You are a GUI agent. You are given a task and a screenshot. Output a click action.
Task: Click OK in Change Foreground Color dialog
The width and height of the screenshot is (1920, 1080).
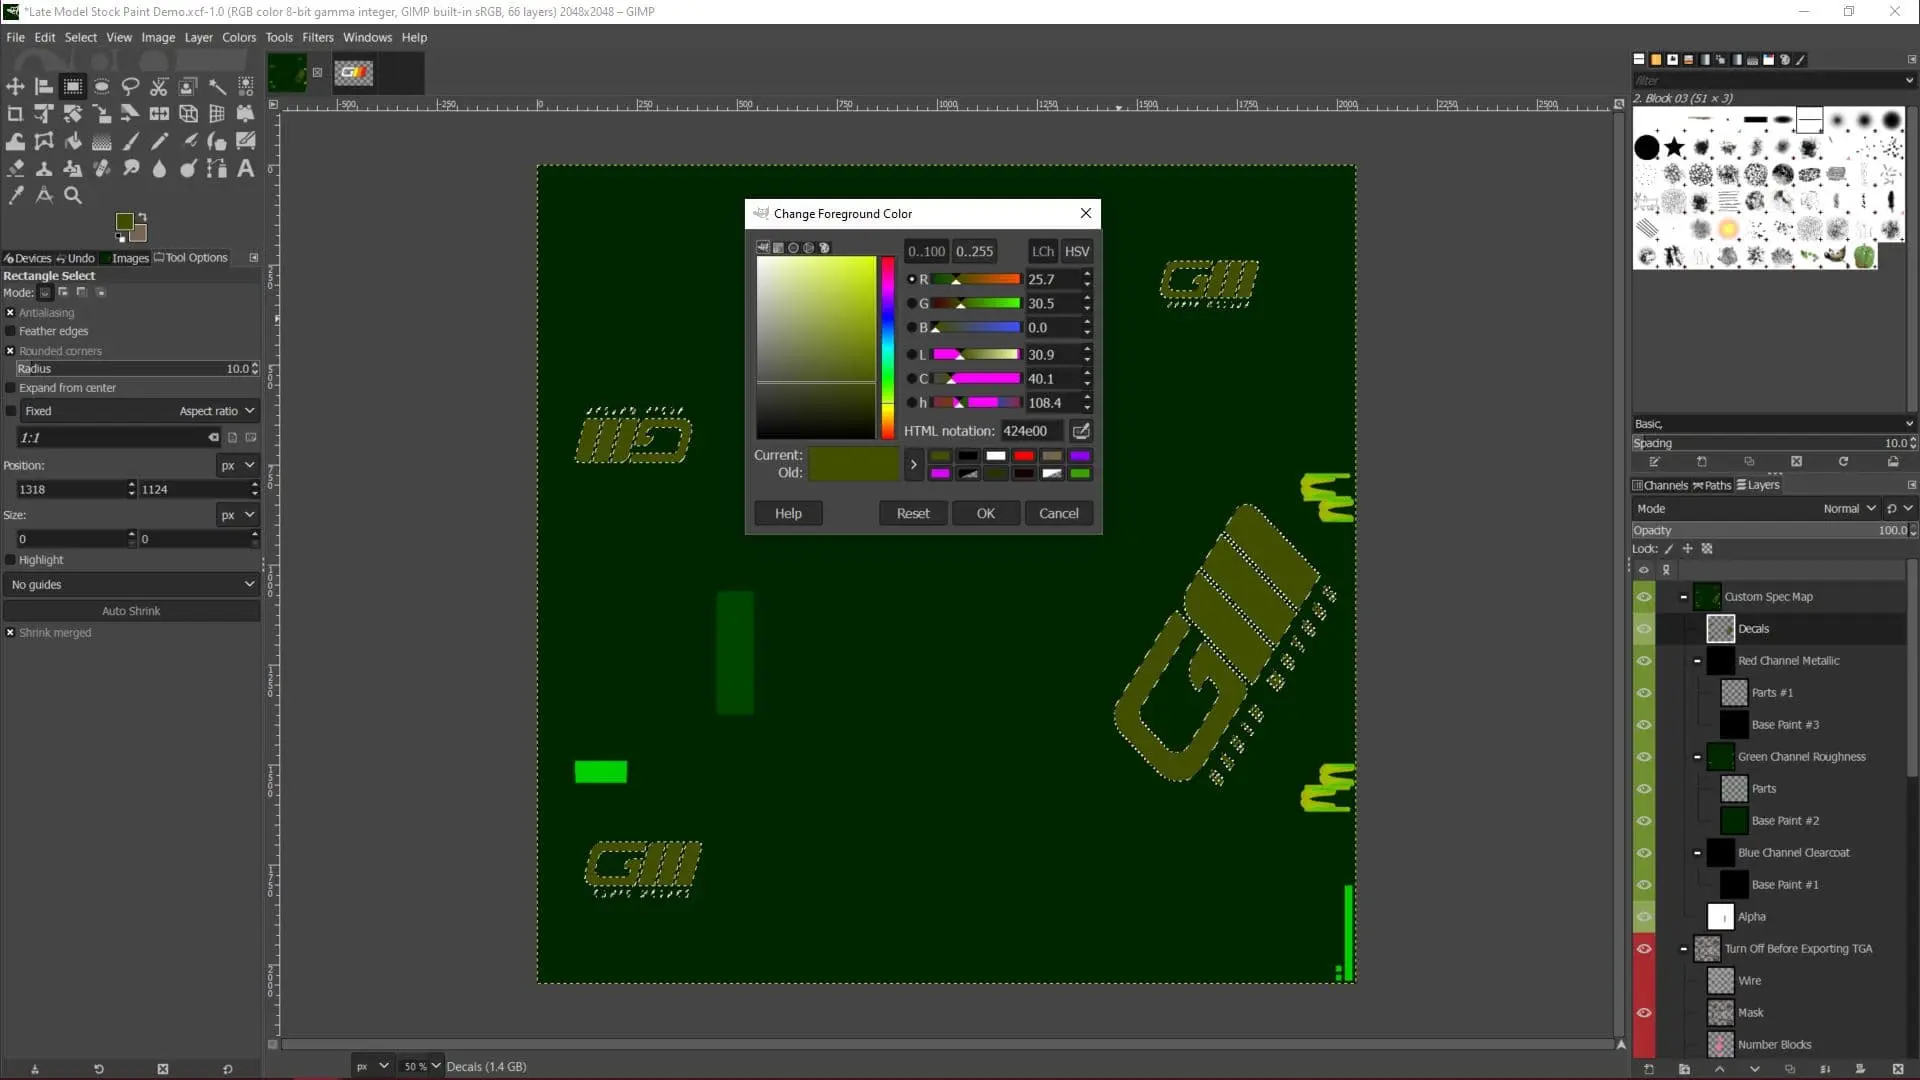click(x=985, y=513)
